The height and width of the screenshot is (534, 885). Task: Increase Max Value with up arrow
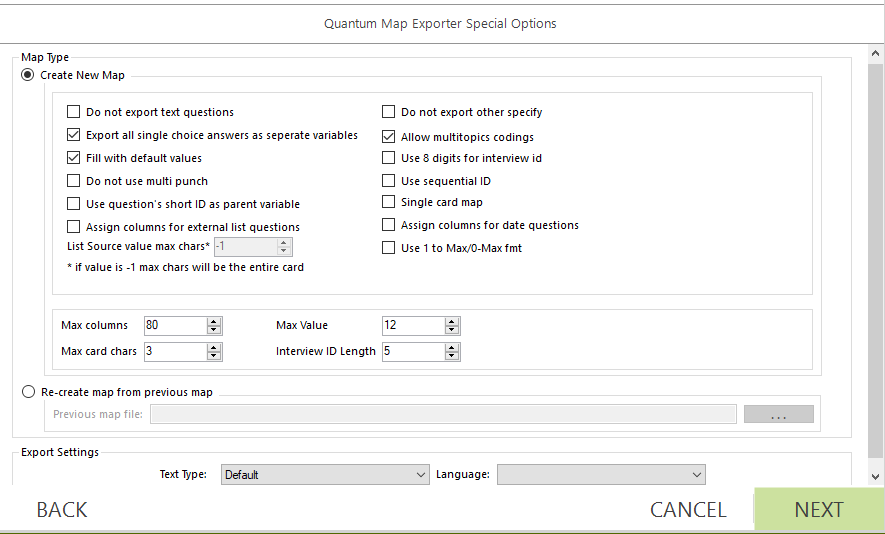452,321
